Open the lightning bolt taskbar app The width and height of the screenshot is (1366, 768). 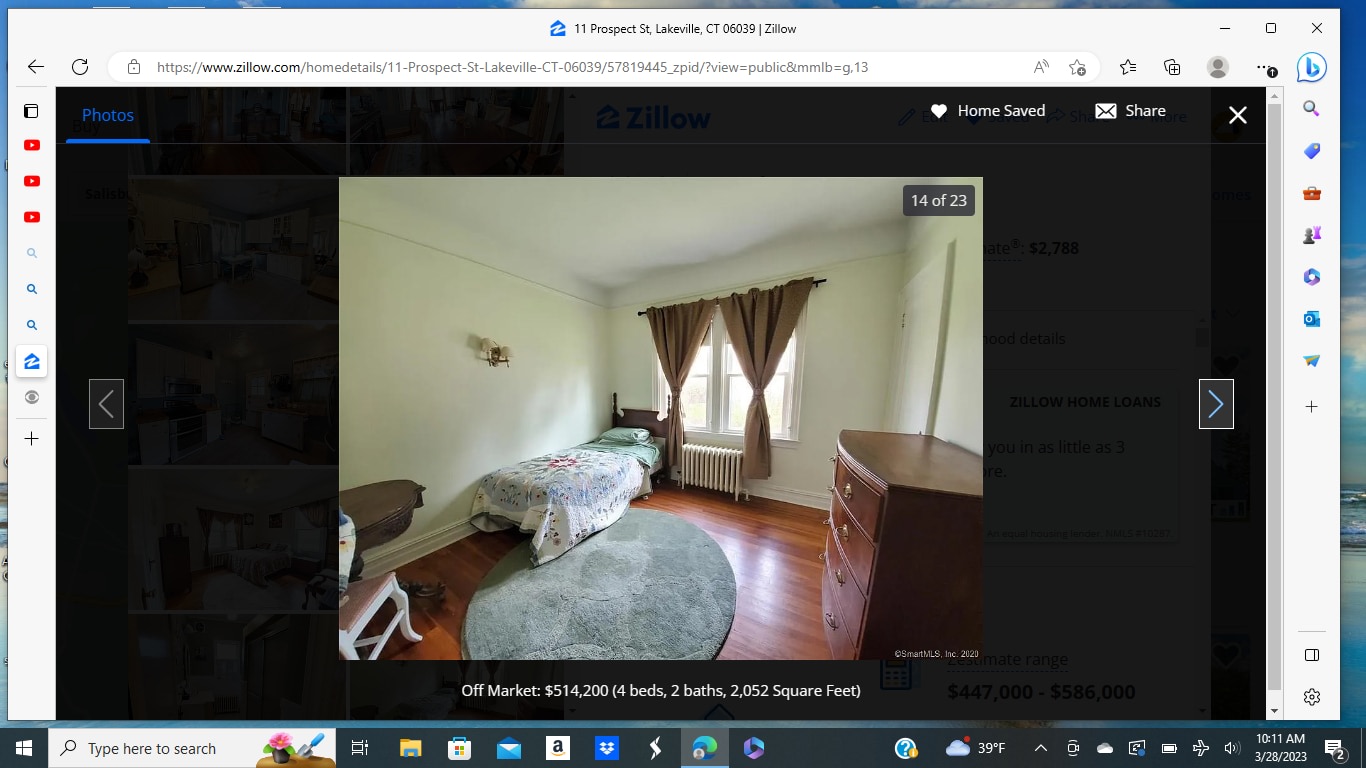coord(655,748)
